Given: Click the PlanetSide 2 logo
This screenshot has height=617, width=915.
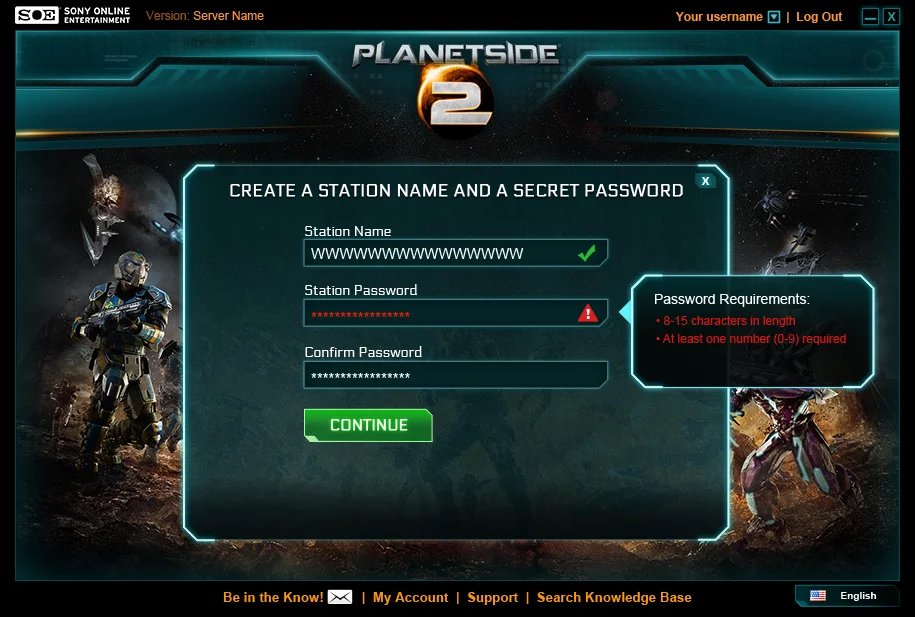Looking at the screenshot, I should point(456,89).
